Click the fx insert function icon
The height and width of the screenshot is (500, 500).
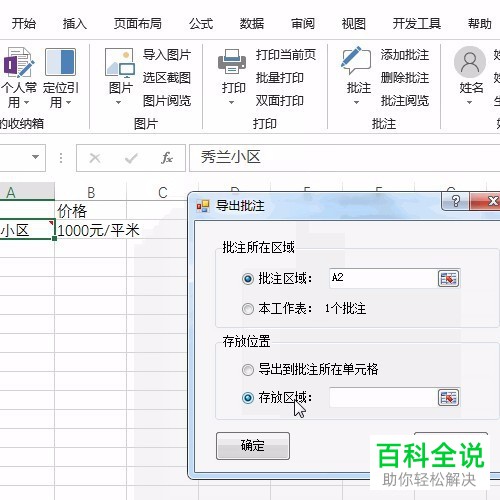(x=167, y=158)
